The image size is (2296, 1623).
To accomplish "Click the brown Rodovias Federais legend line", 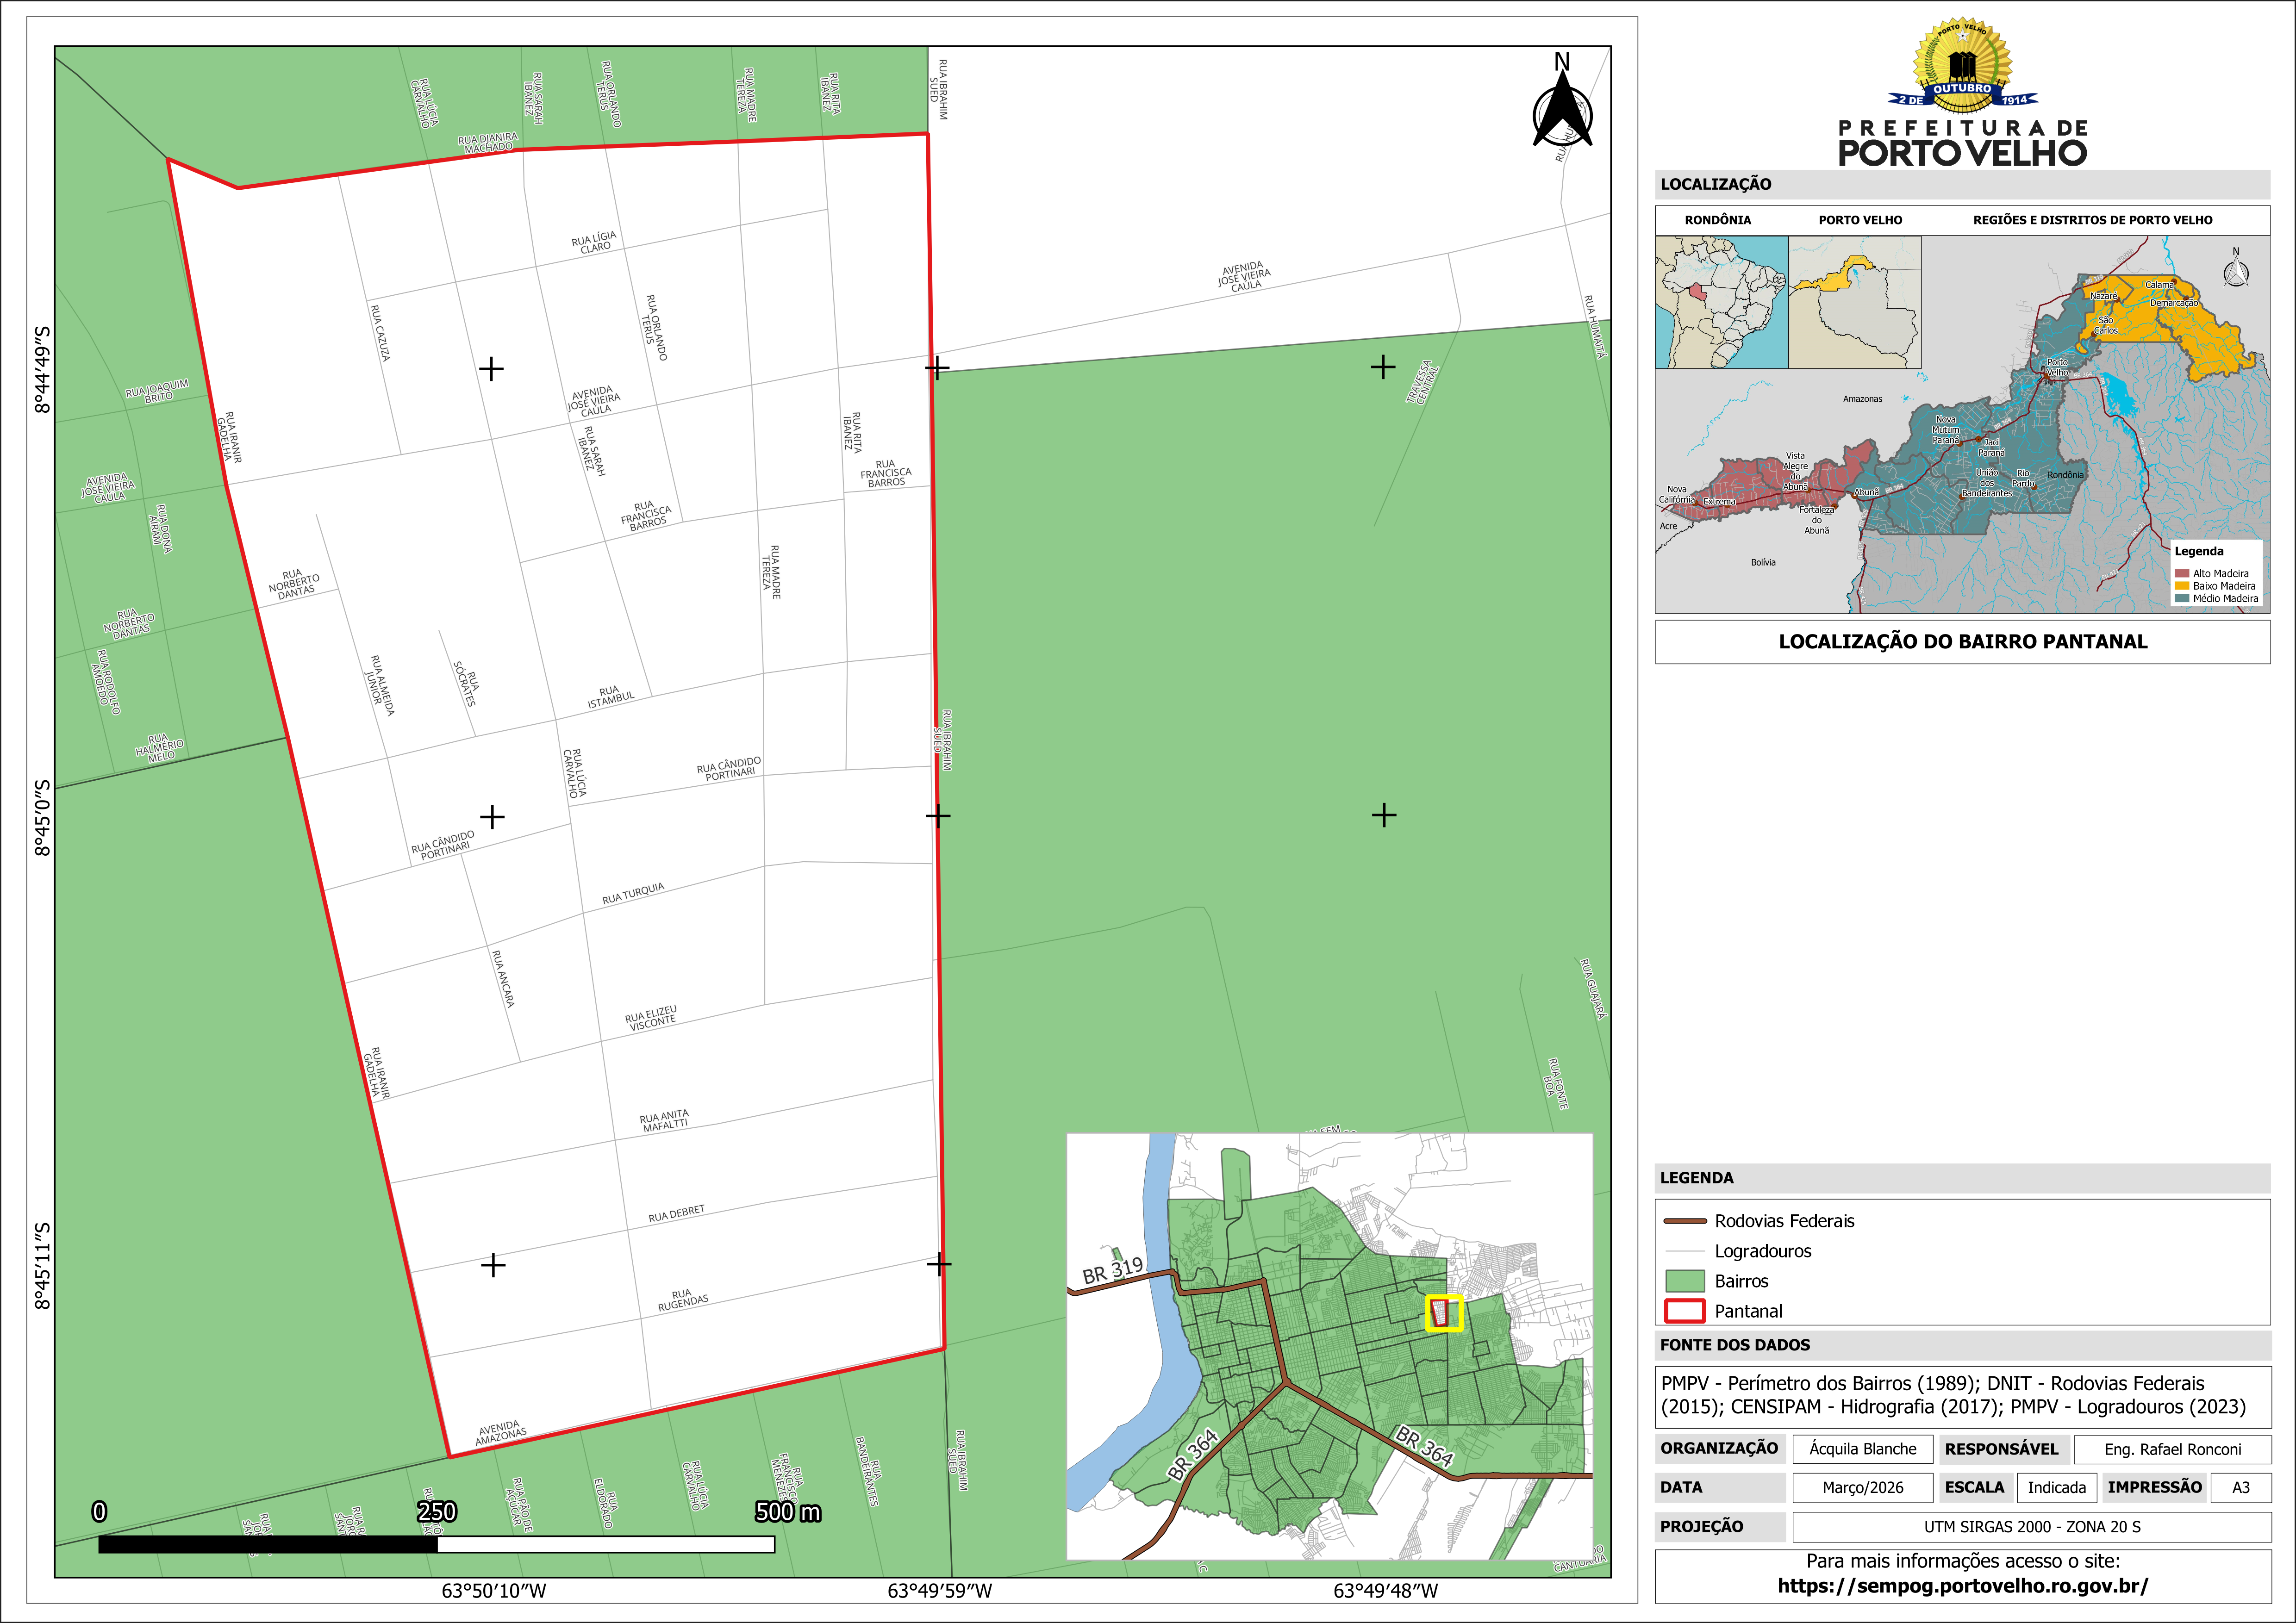I will [x=1684, y=1221].
